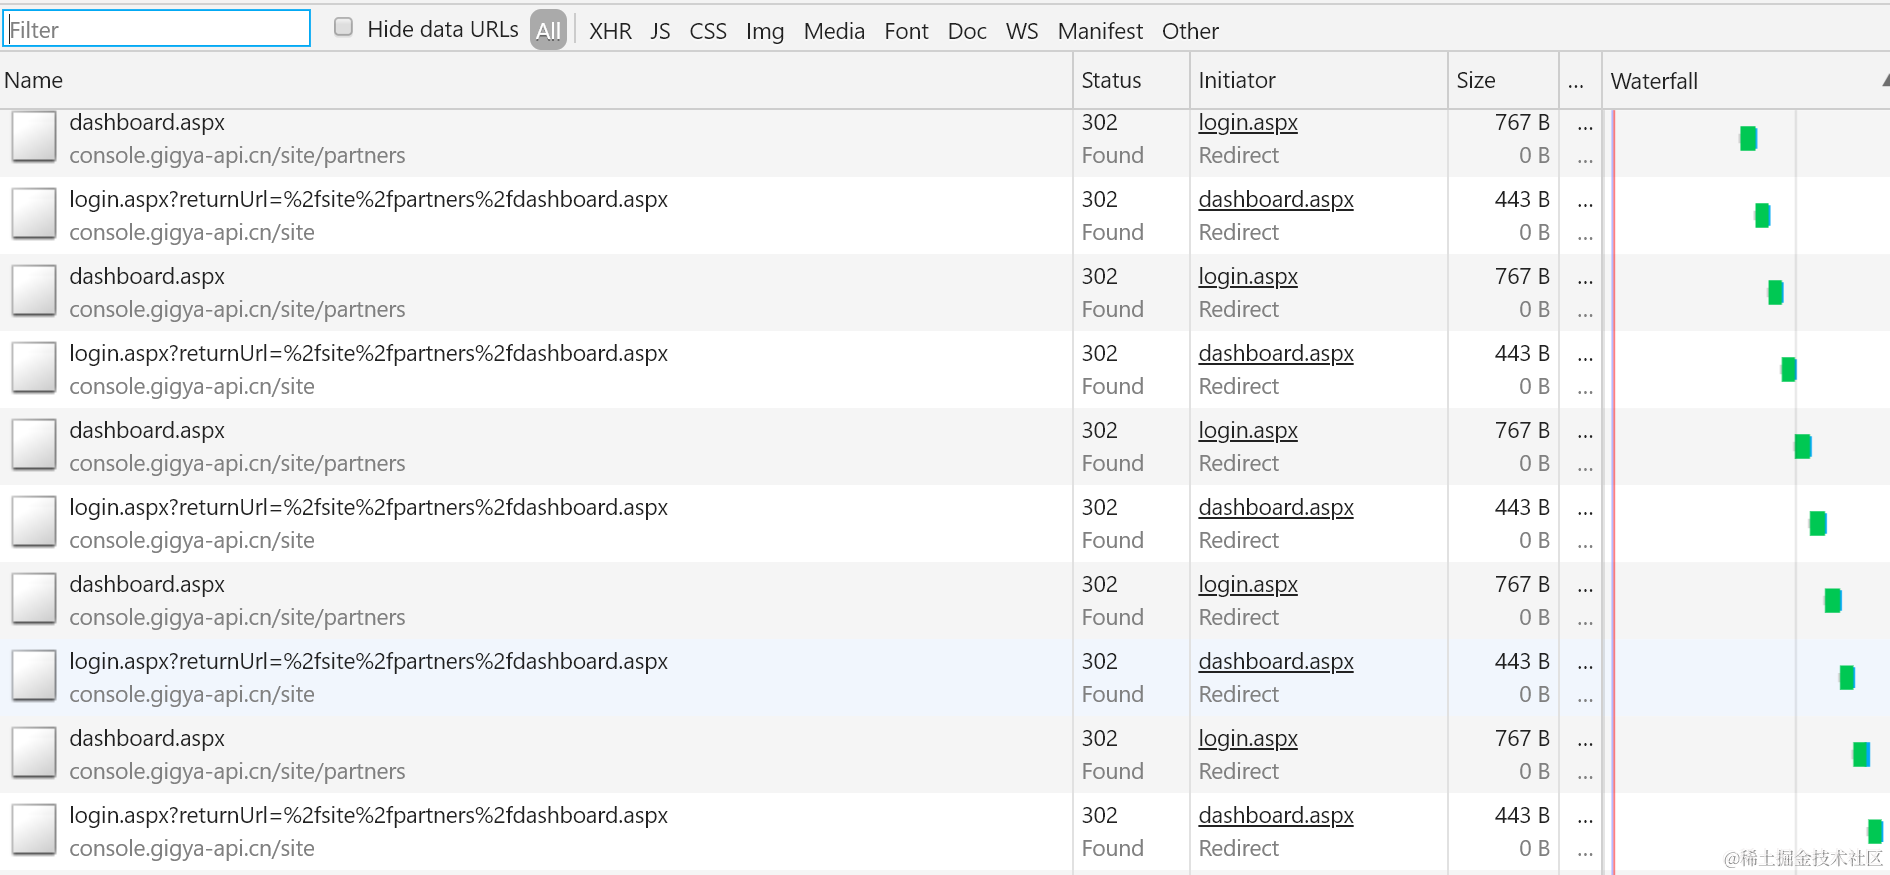Open initiator link of third login.aspx request
This screenshot has width=1890, height=875.
[1276, 508]
